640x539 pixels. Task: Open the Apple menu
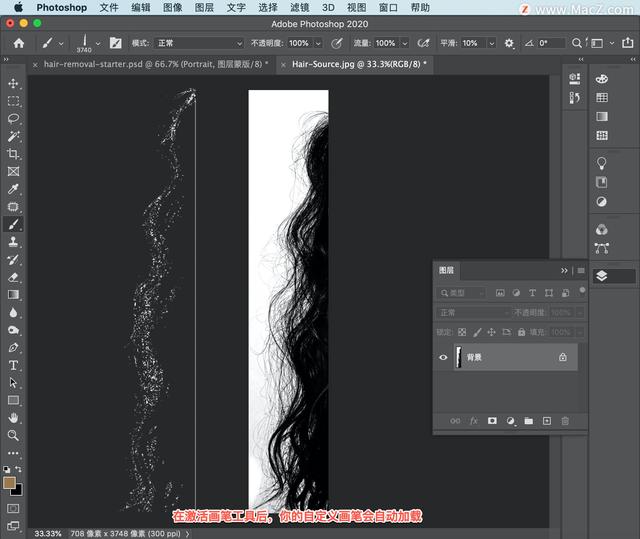[18, 7]
